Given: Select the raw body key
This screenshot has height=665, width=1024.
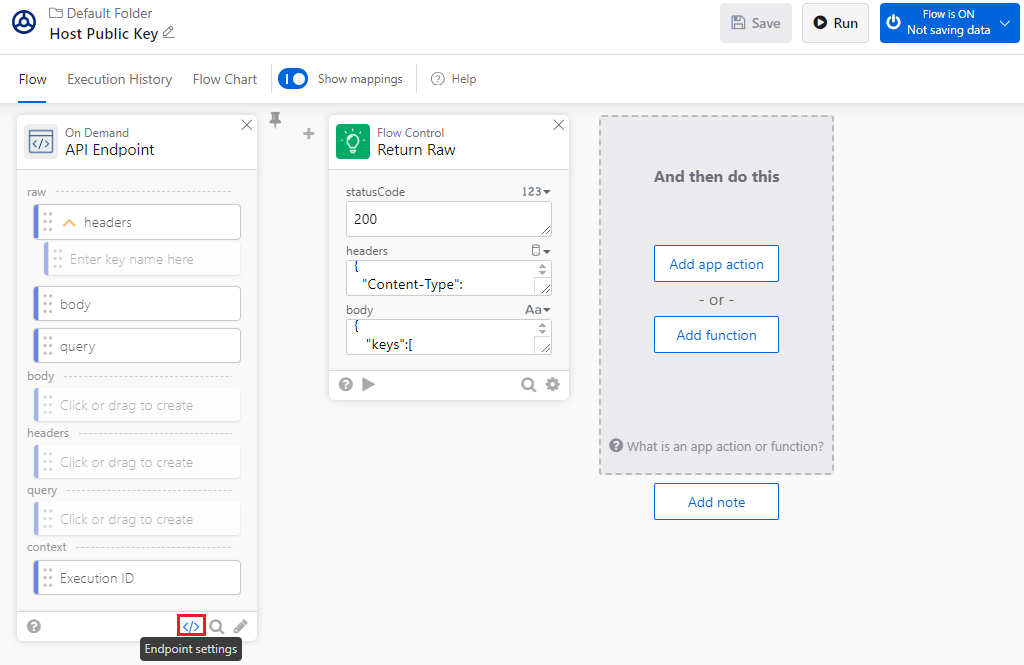Looking at the screenshot, I should pos(137,304).
